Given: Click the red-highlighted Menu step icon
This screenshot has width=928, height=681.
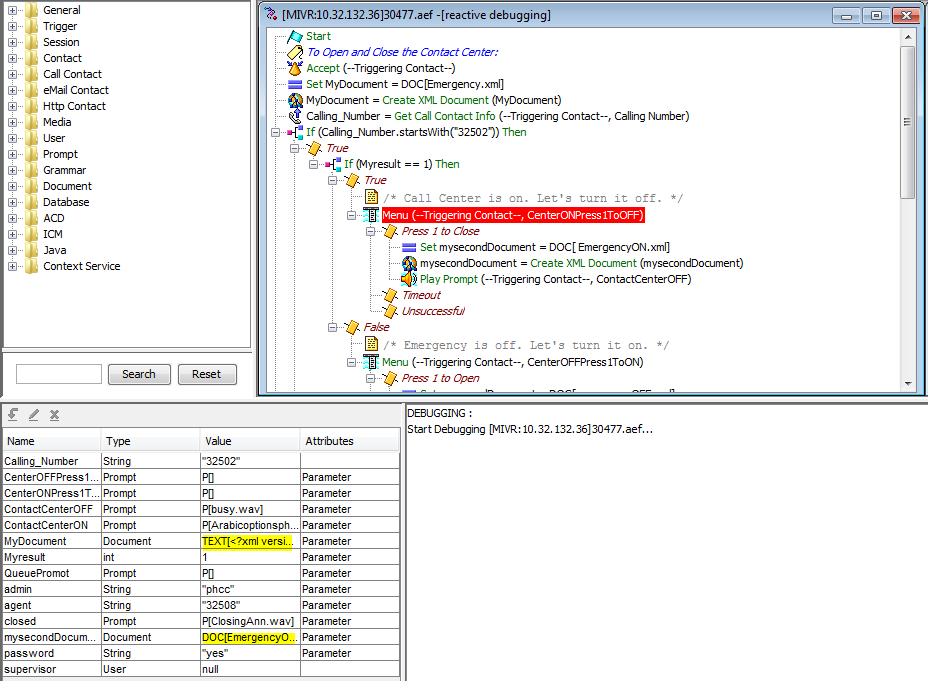Looking at the screenshot, I should pos(371,215).
